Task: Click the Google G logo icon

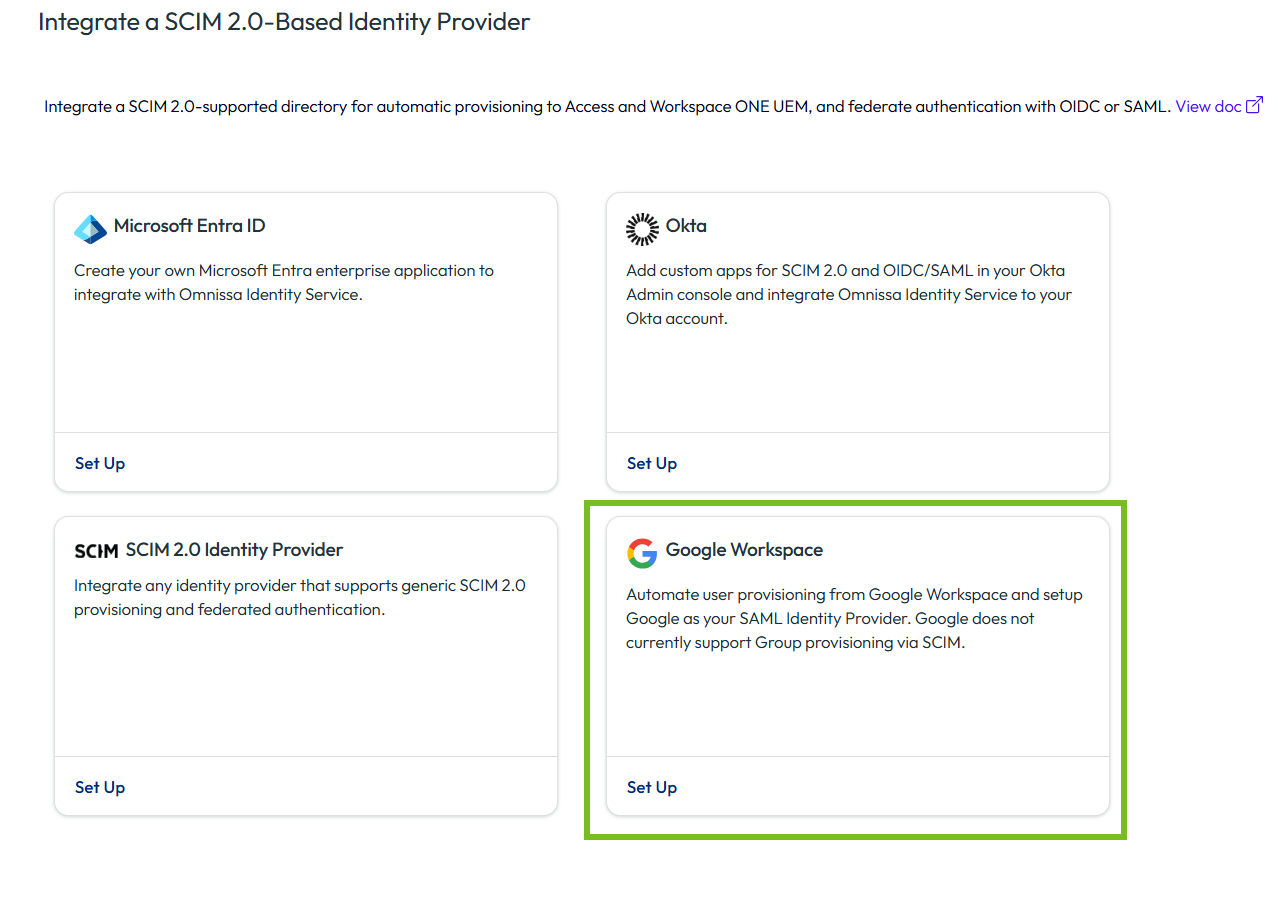Action: coord(642,553)
